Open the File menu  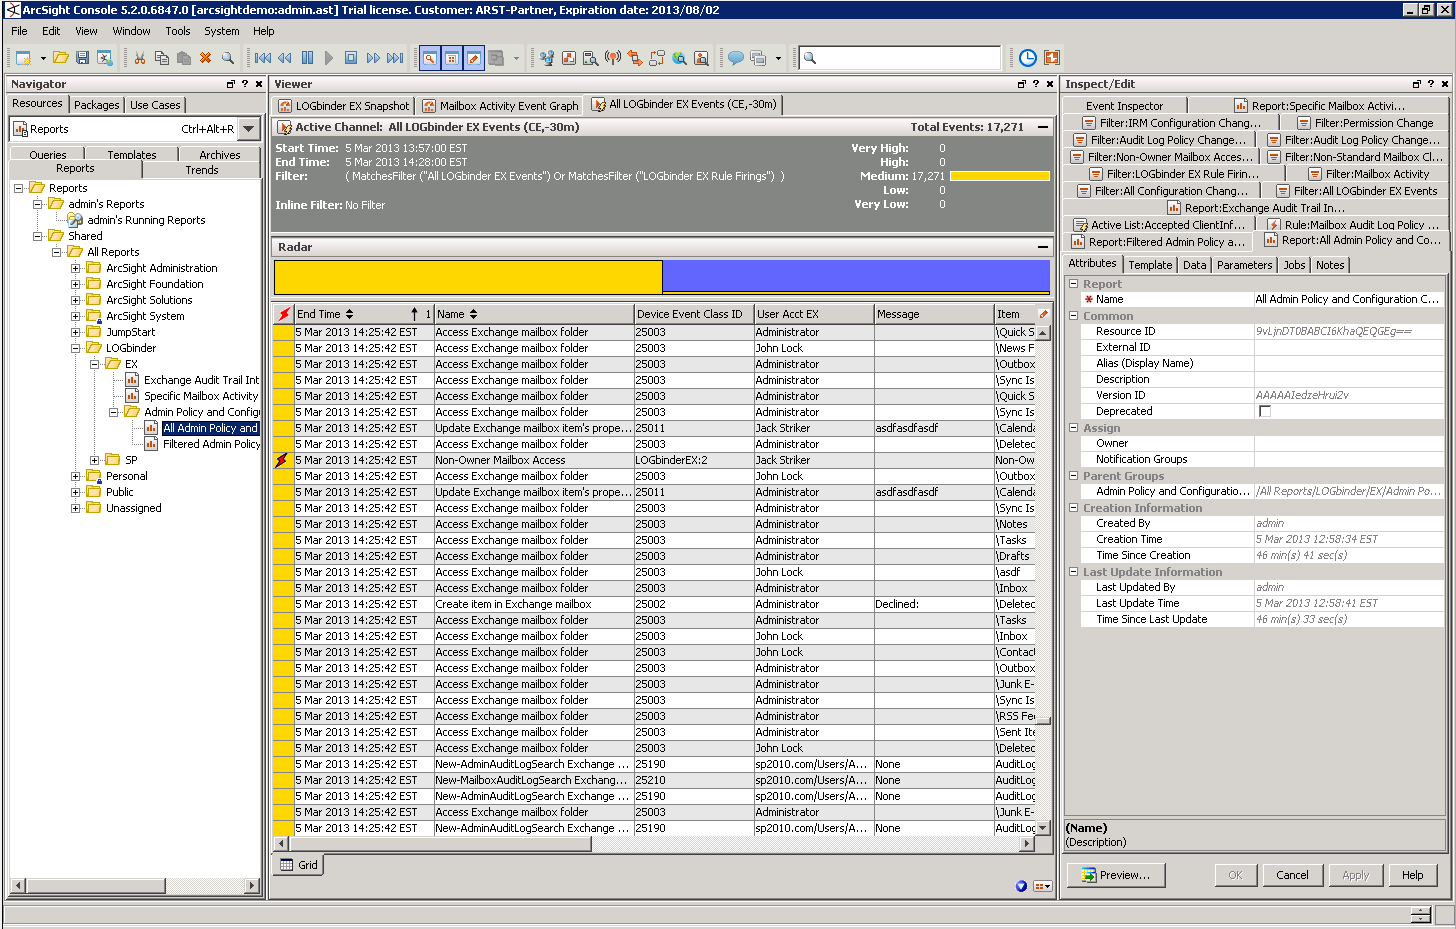tap(19, 31)
